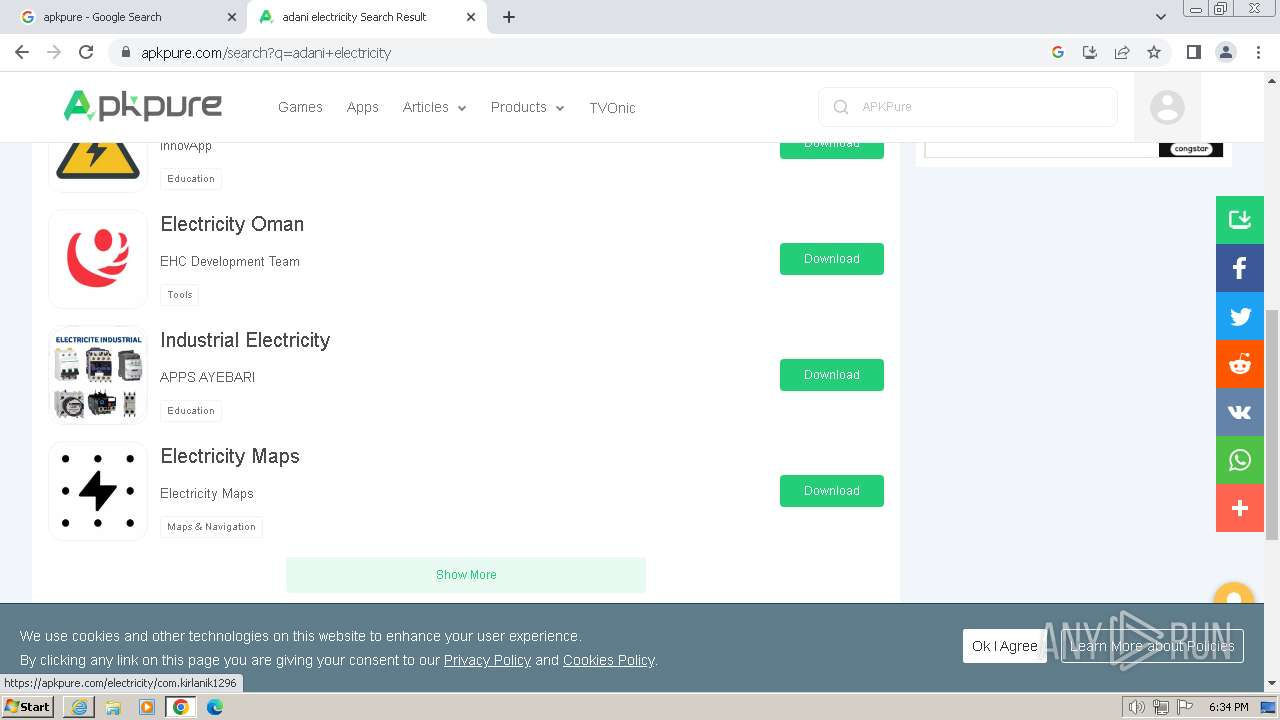The height and width of the screenshot is (720, 1280).
Task: Download Industrial Electricity
Action: pyautogui.click(x=832, y=375)
